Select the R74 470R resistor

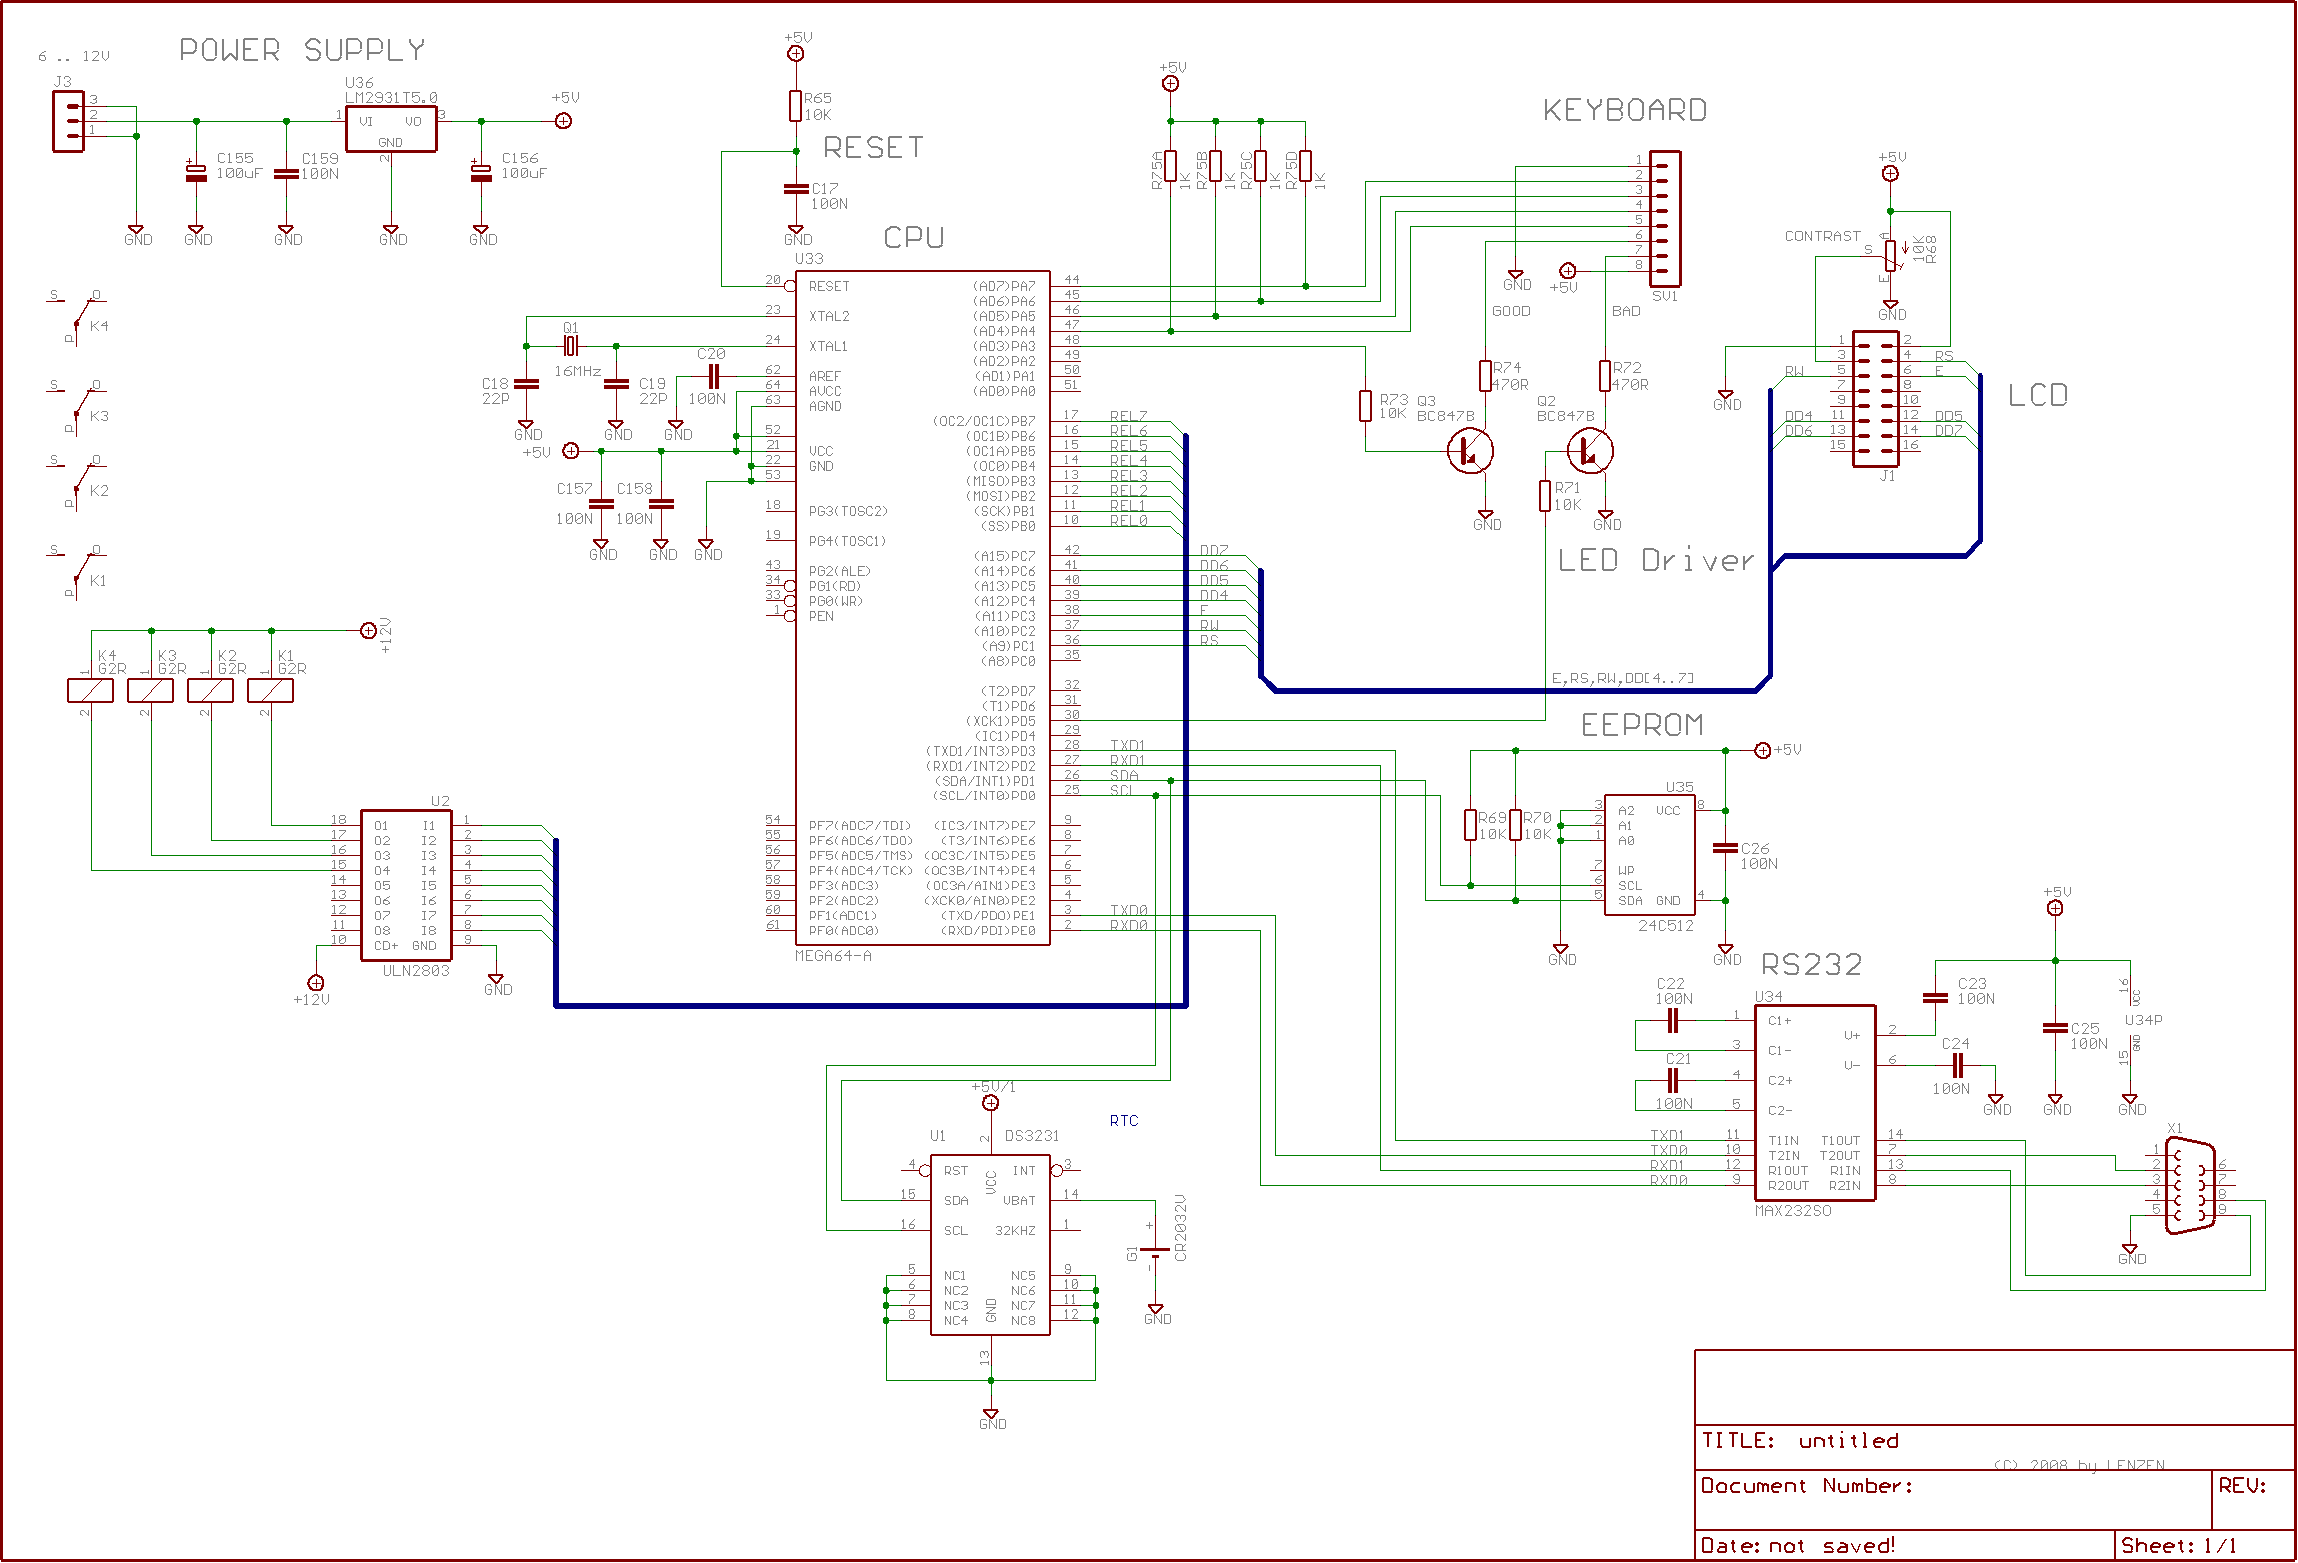tap(1486, 376)
